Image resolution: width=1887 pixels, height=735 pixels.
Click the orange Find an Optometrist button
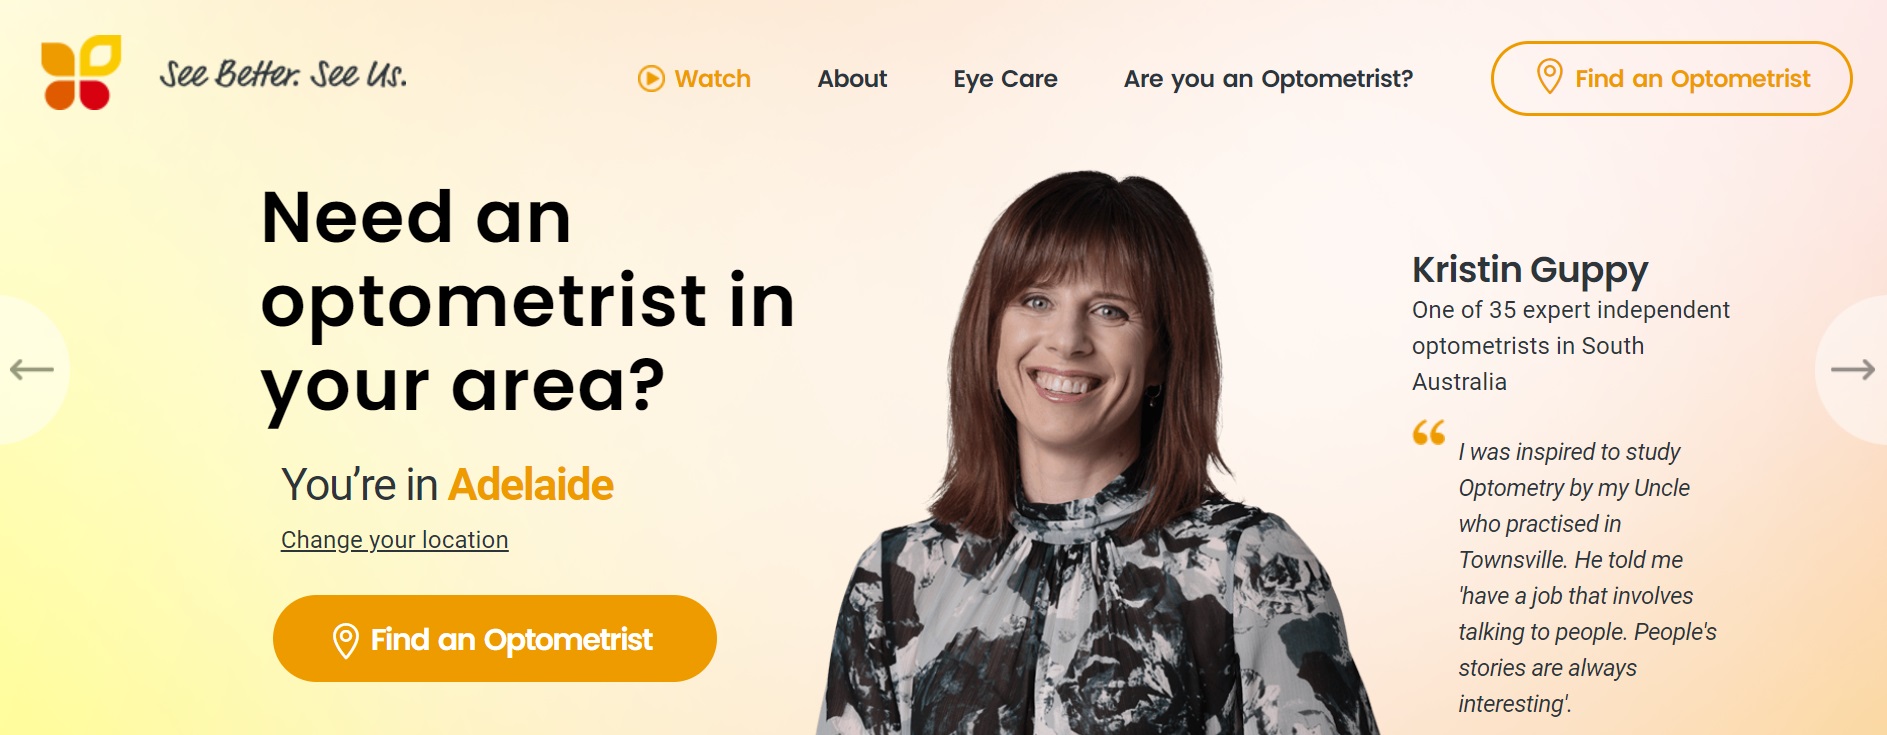(495, 638)
